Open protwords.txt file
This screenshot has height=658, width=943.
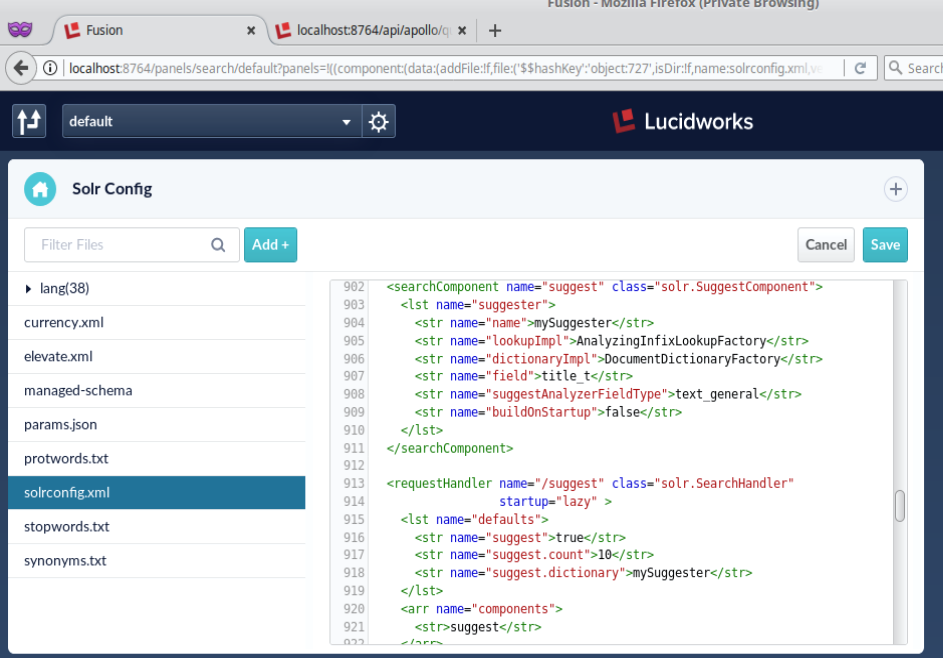[156, 458]
